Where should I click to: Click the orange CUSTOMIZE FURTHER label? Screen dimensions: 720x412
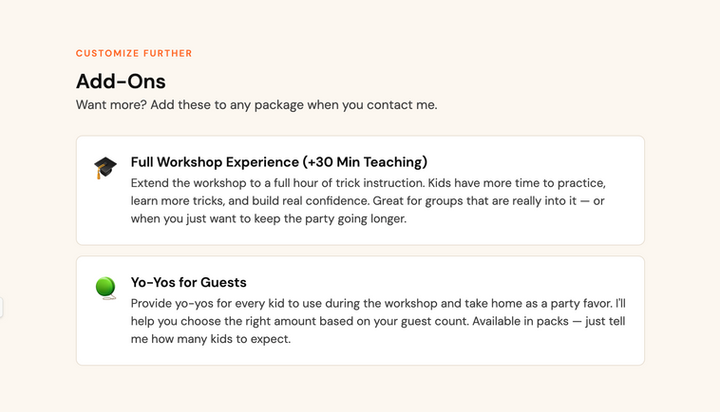point(134,53)
